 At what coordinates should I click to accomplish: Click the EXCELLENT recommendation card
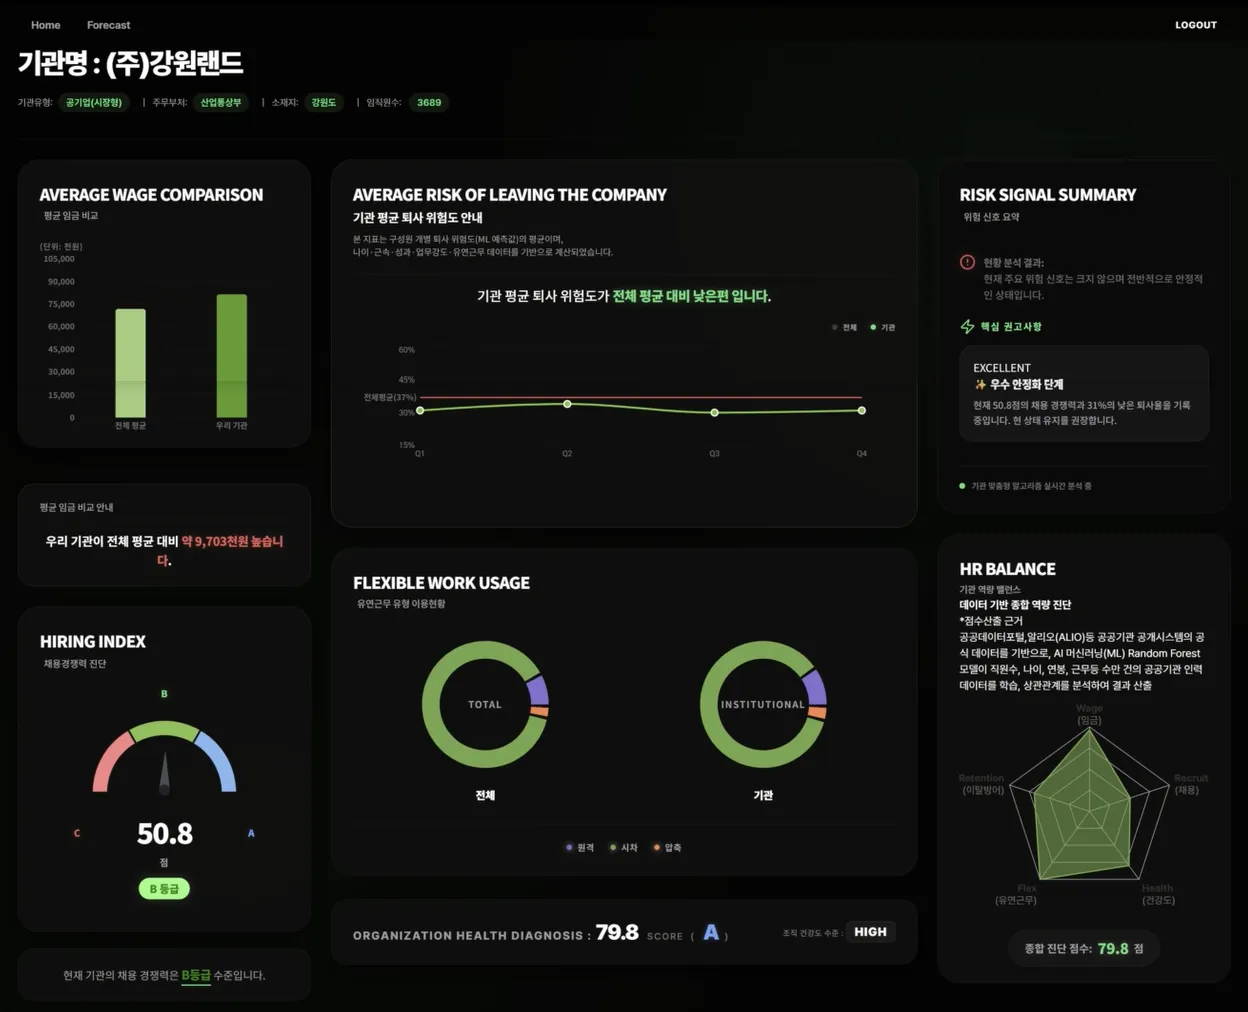coord(1084,394)
